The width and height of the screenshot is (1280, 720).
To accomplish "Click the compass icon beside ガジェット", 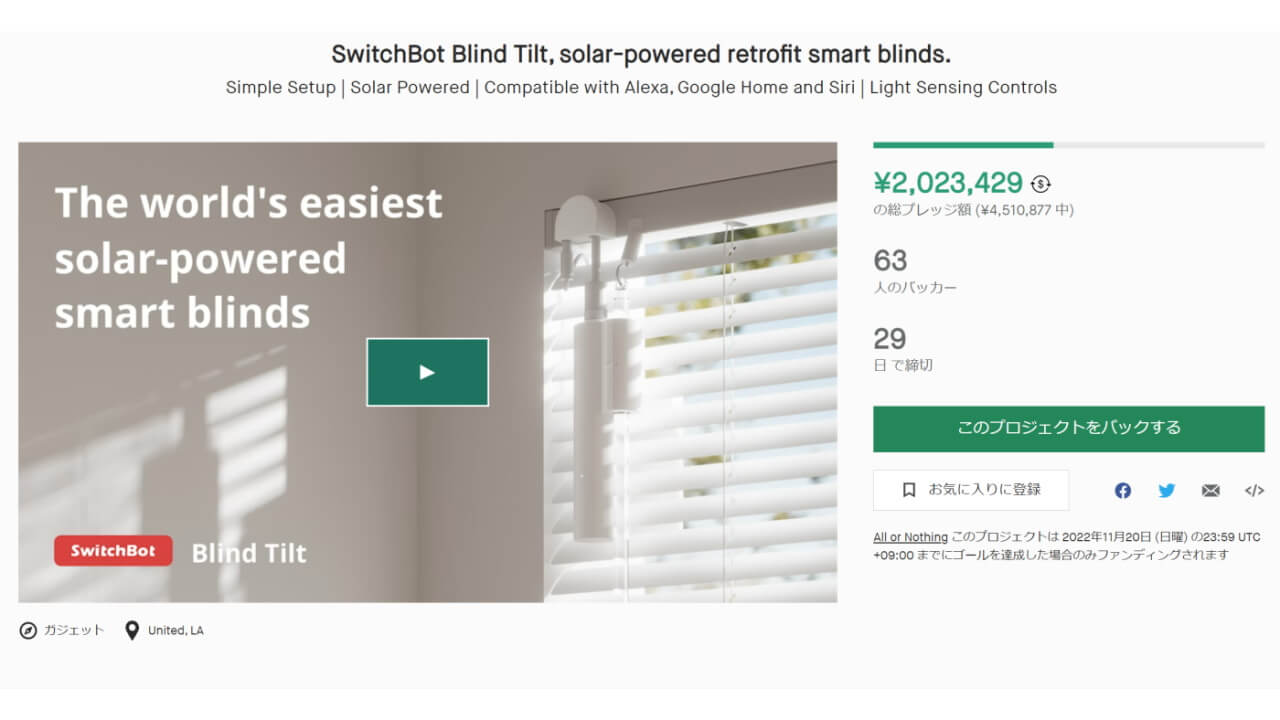I will [28, 631].
